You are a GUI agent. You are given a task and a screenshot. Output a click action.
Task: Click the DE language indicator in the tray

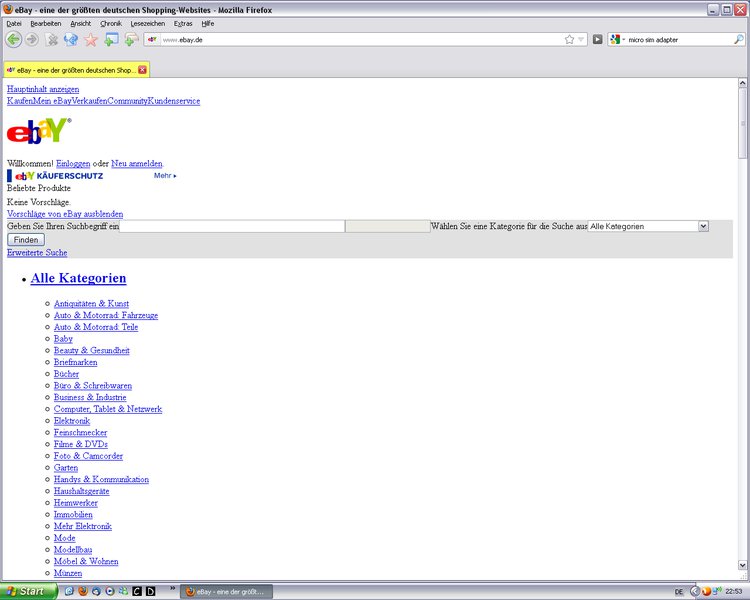point(678,592)
